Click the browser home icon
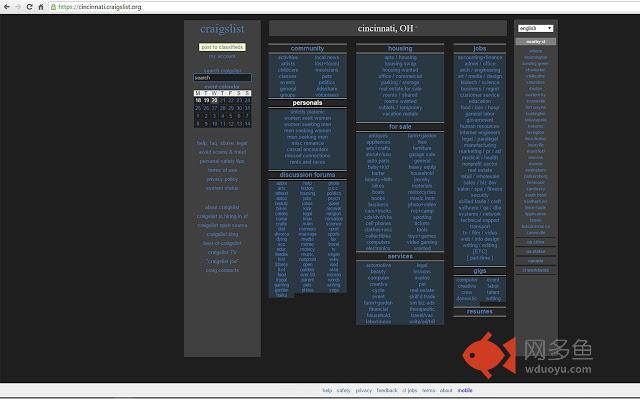640x400 pixels. coord(41,7)
